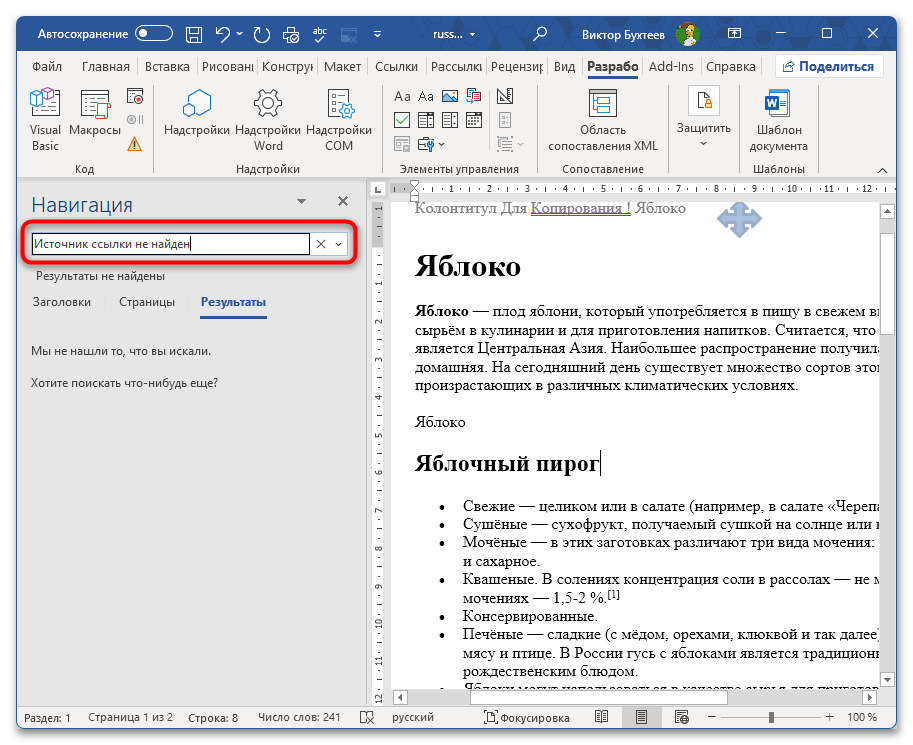Open the undo history dropdown arrow
The image size is (913, 745).
(239, 34)
